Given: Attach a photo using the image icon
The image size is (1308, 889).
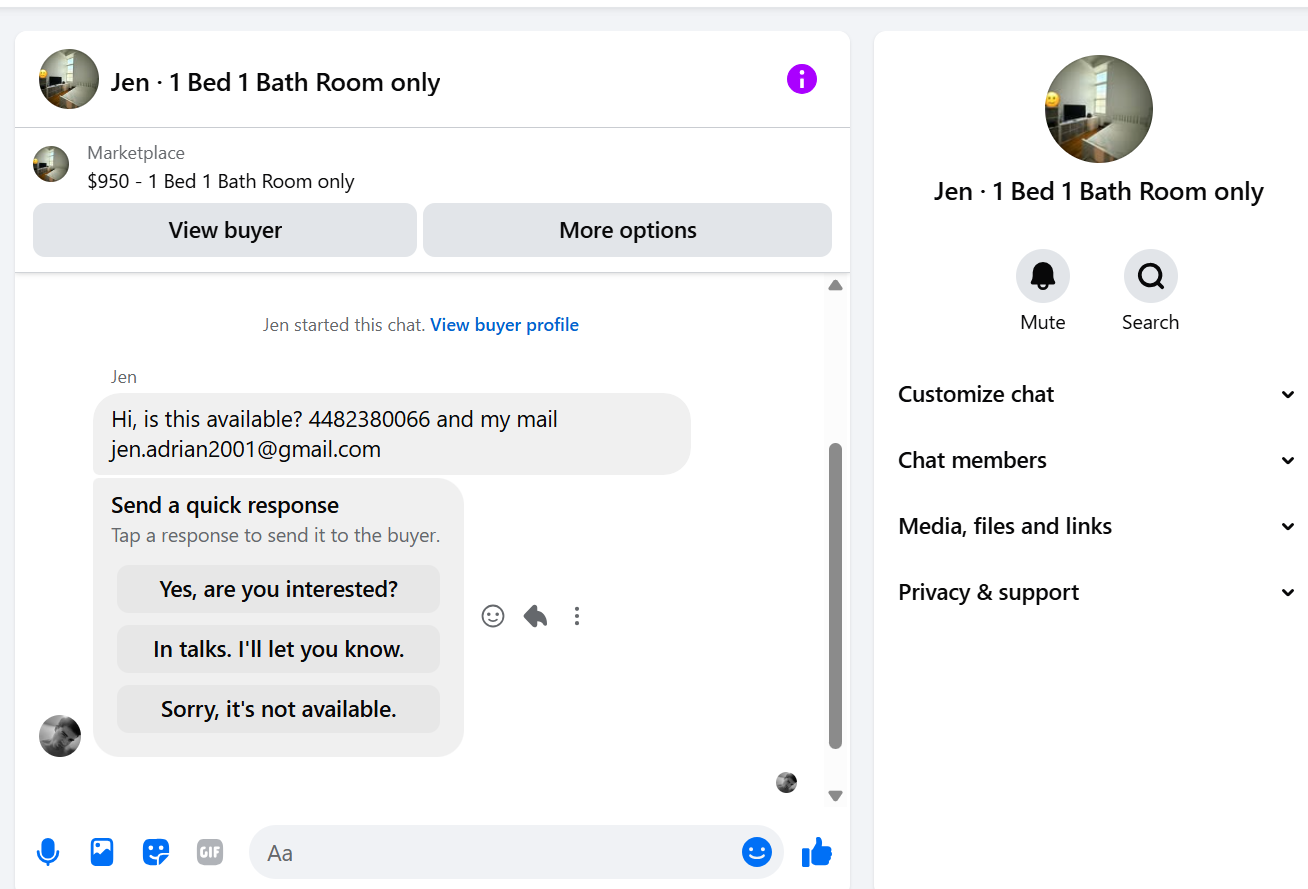Looking at the screenshot, I should [x=102, y=852].
